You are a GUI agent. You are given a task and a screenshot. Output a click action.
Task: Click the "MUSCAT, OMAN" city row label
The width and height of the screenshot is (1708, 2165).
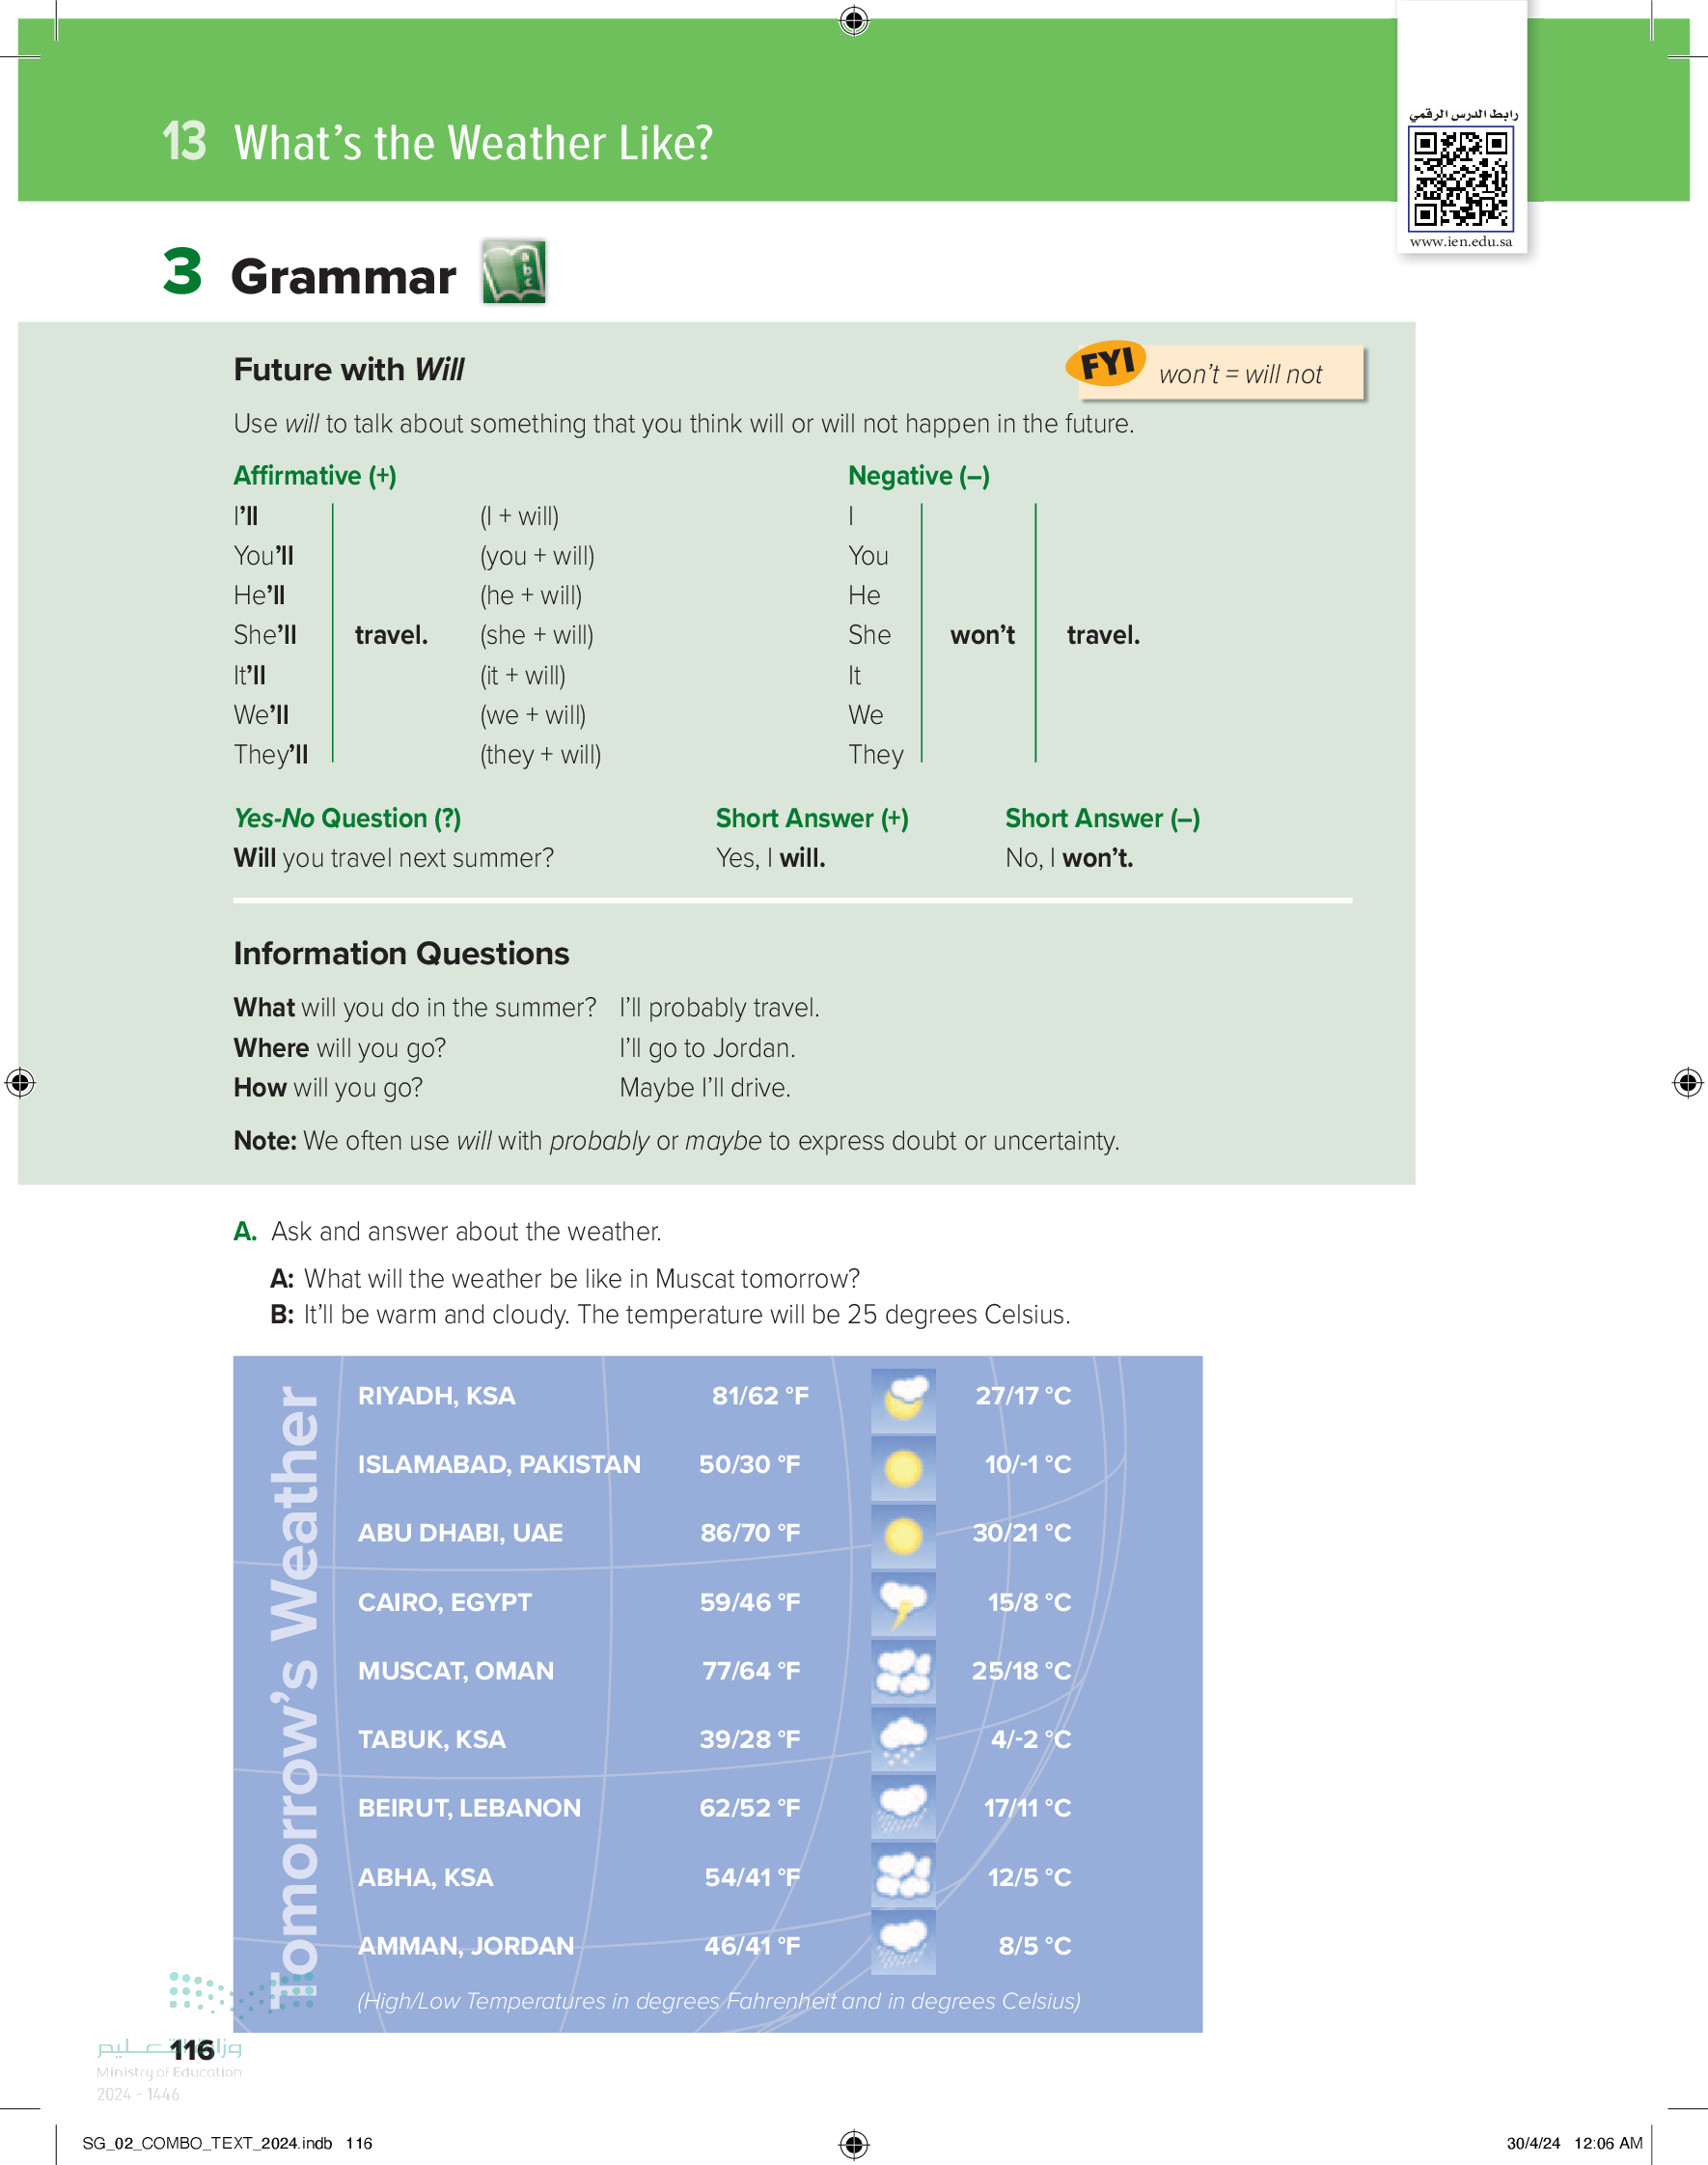tap(455, 1671)
